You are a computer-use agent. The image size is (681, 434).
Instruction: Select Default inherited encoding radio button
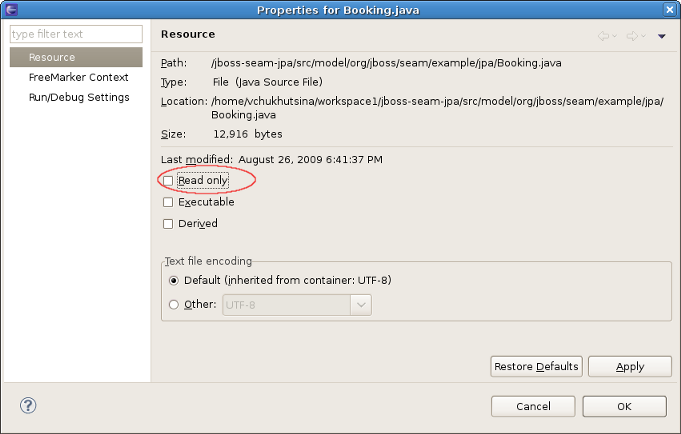(174, 280)
